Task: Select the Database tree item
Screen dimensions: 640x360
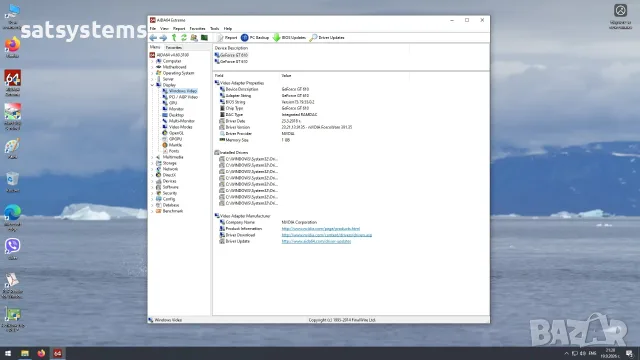Action: pyautogui.click(x=167, y=205)
